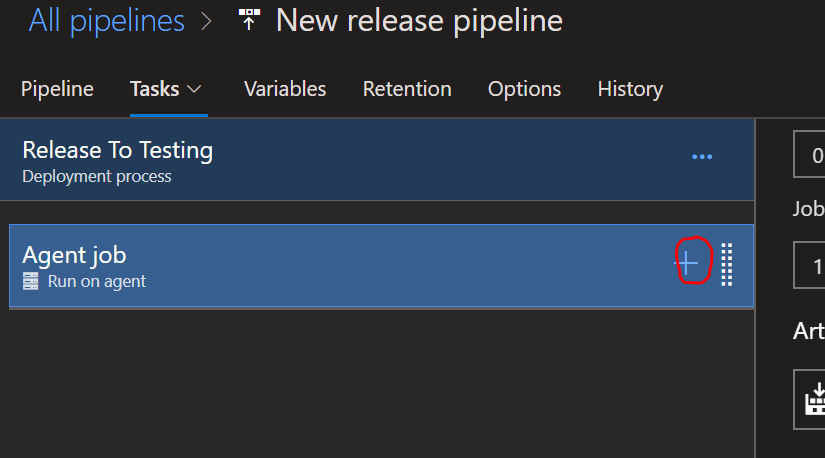Select the Agent job row

[300, 266]
